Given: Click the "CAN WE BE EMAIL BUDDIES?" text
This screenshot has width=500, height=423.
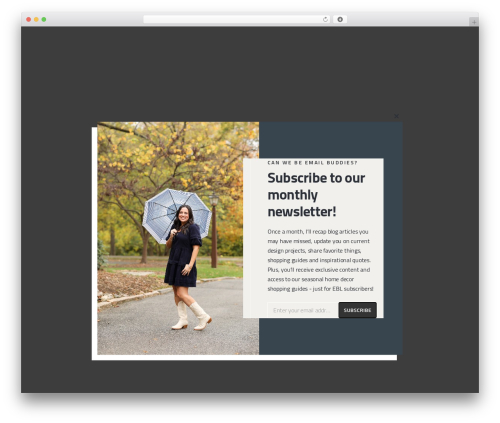Looking at the screenshot, I should pos(312,163).
